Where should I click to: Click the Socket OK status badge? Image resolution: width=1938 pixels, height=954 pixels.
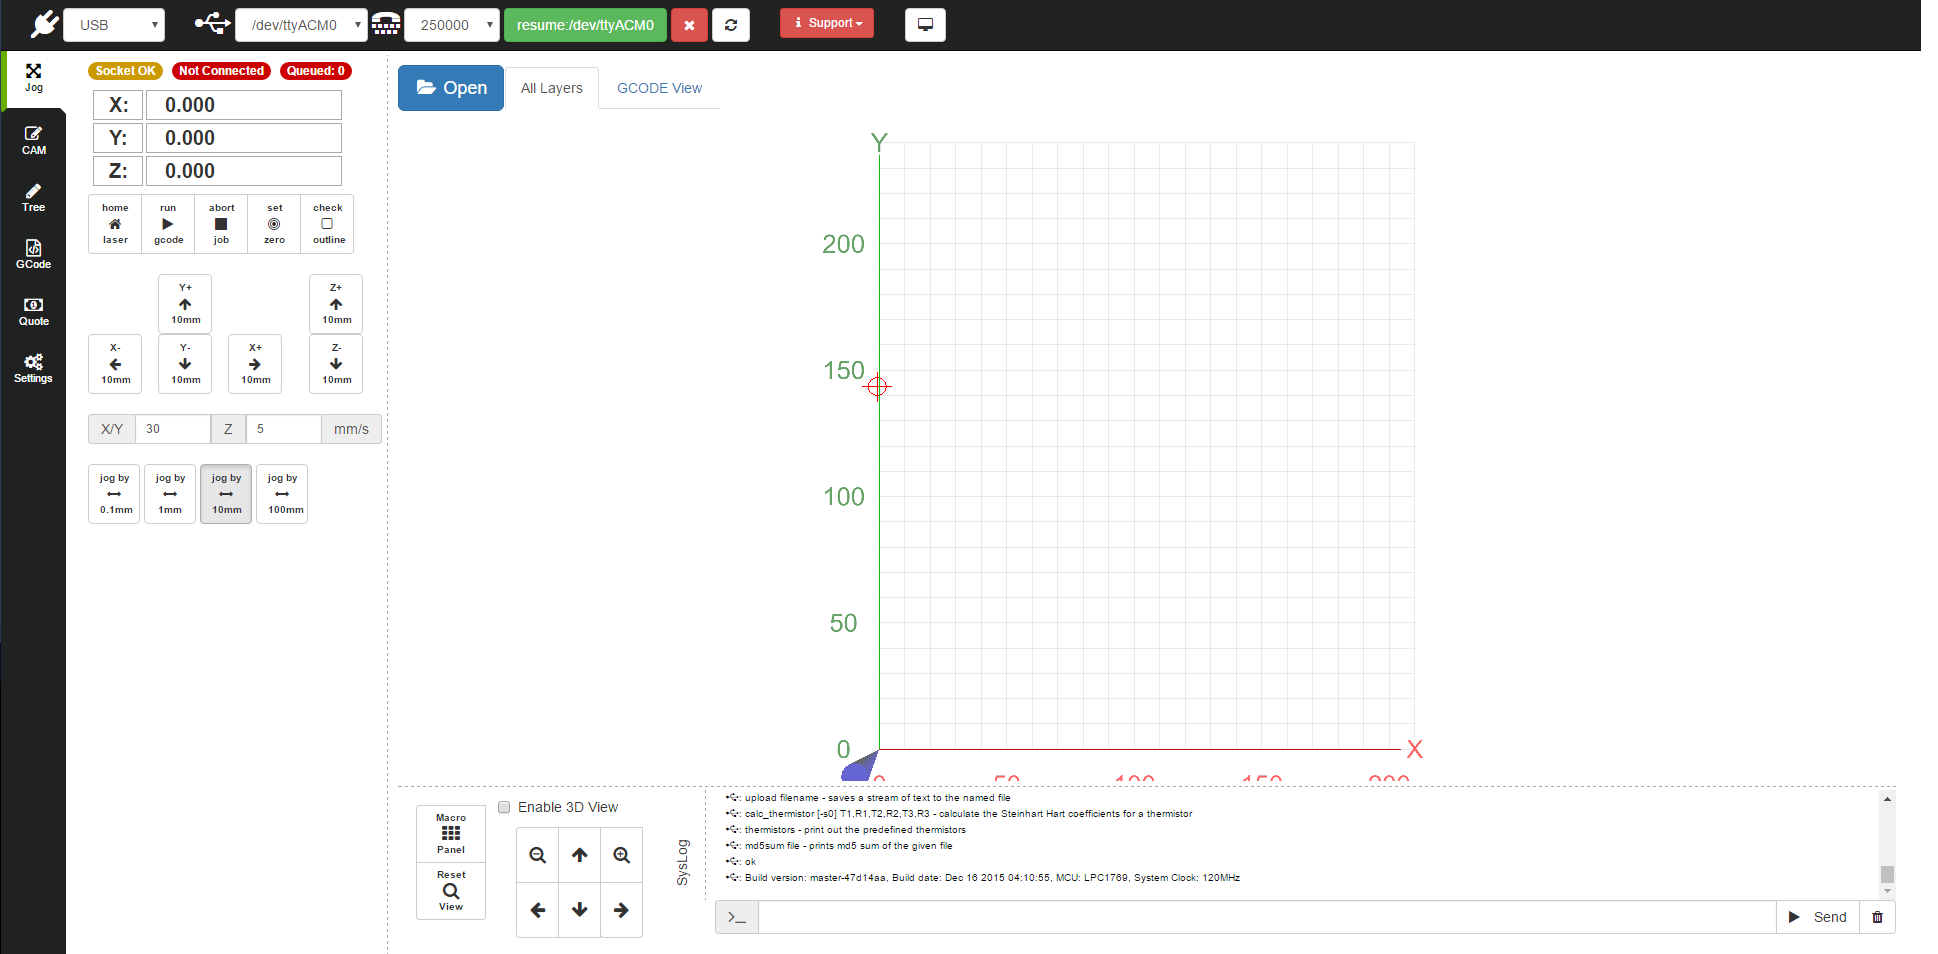click(125, 71)
